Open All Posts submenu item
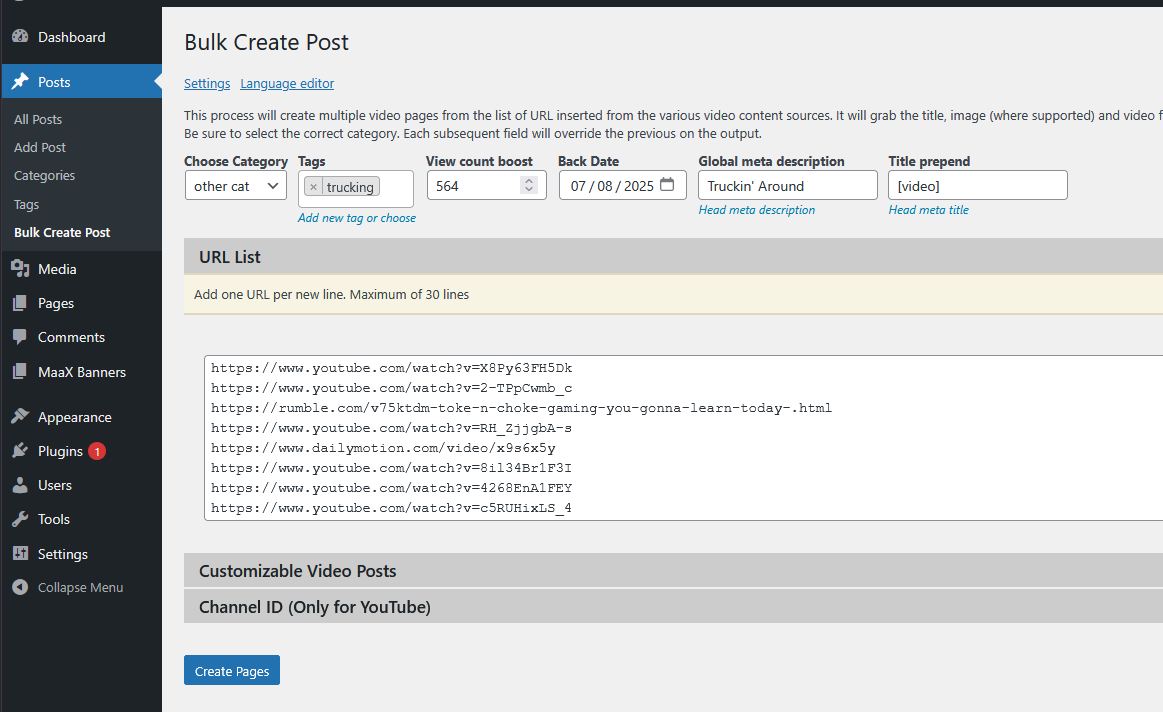Viewport: 1163px width, 712px height. click(38, 119)
